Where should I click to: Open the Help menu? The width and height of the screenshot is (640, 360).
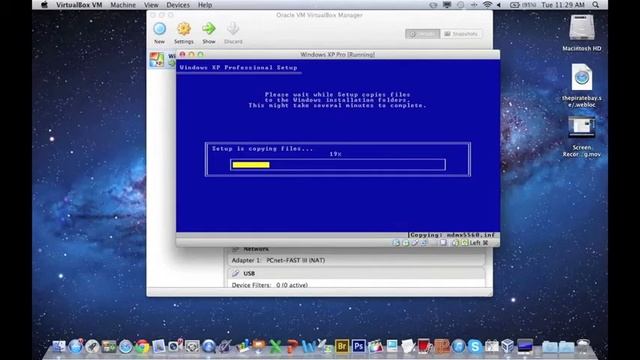pos(205,5)
